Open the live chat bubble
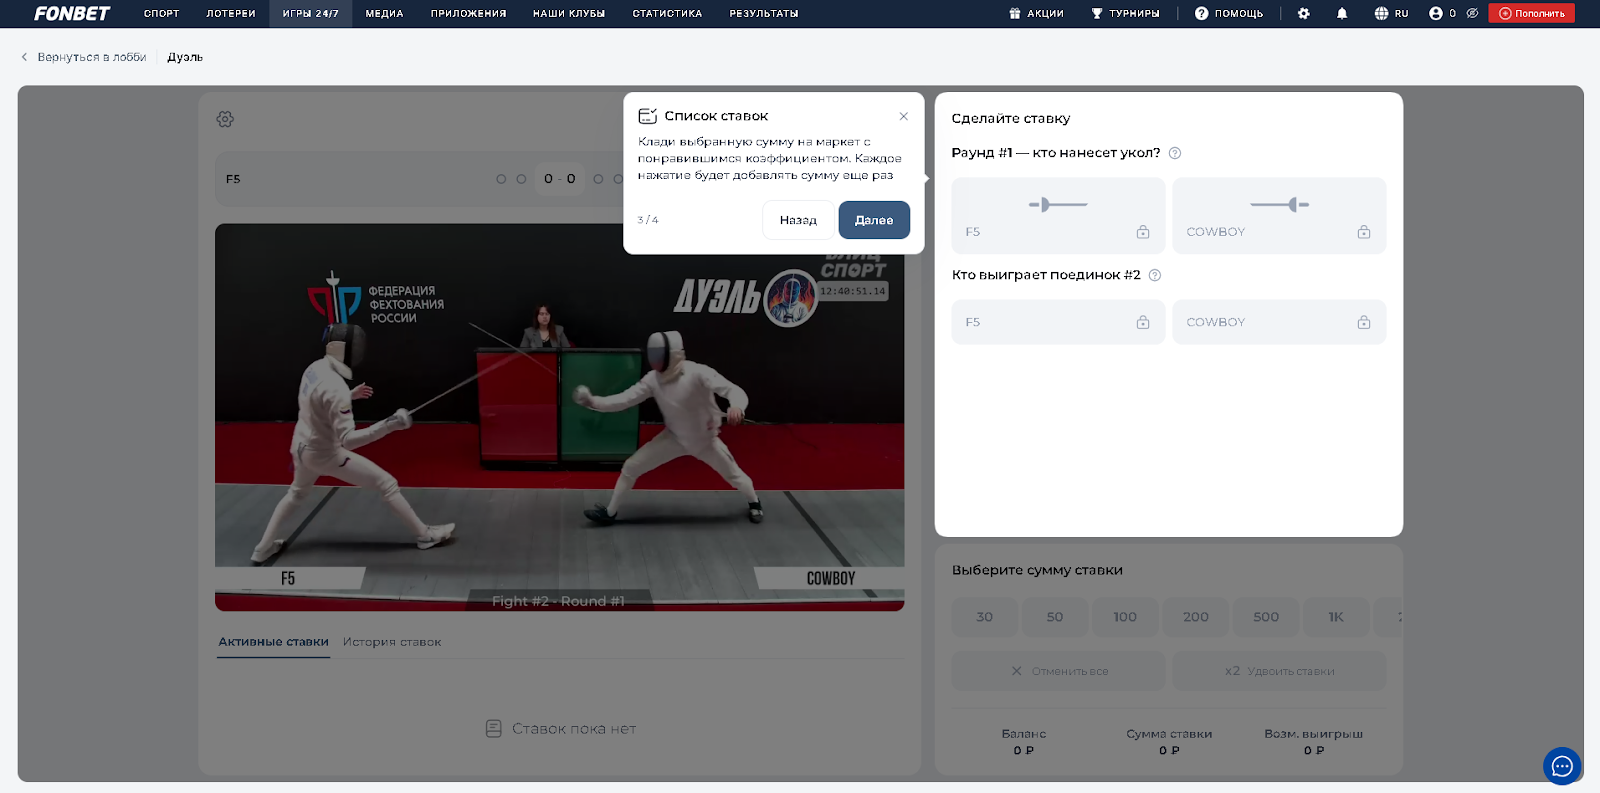This screenshot has width=1600, height=793. pyautogui.click(x=1561, y=766)
